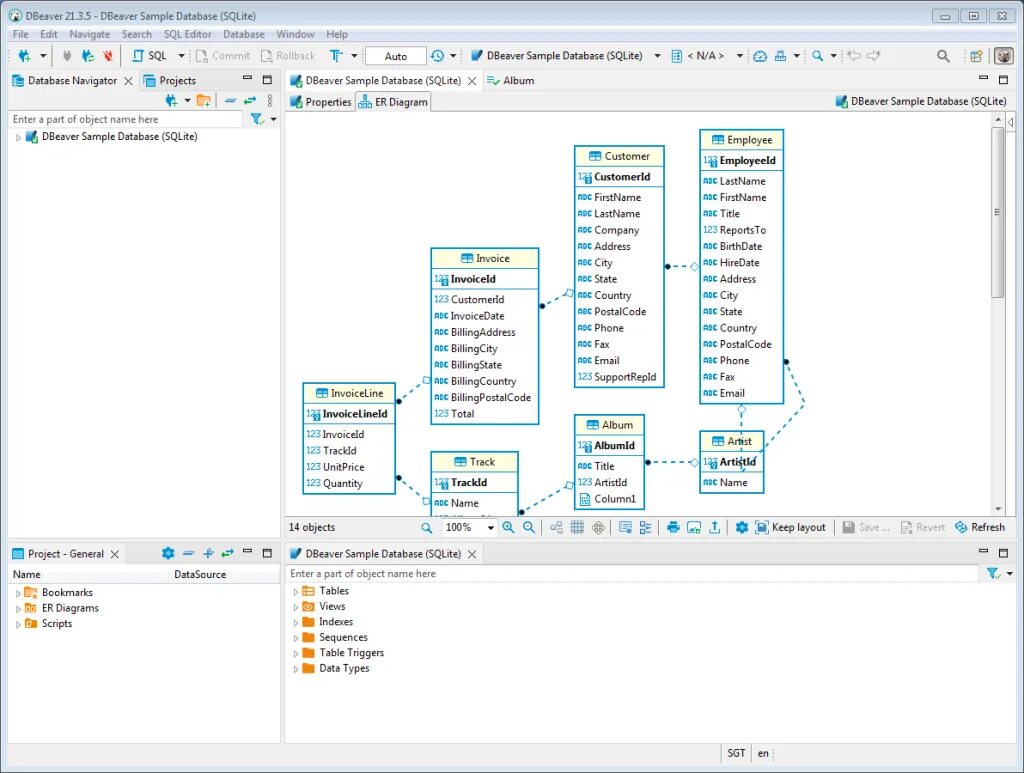1024x773 pixels.
Task: Expand the Bookmarks folder in Project panel
Action: 18,593
